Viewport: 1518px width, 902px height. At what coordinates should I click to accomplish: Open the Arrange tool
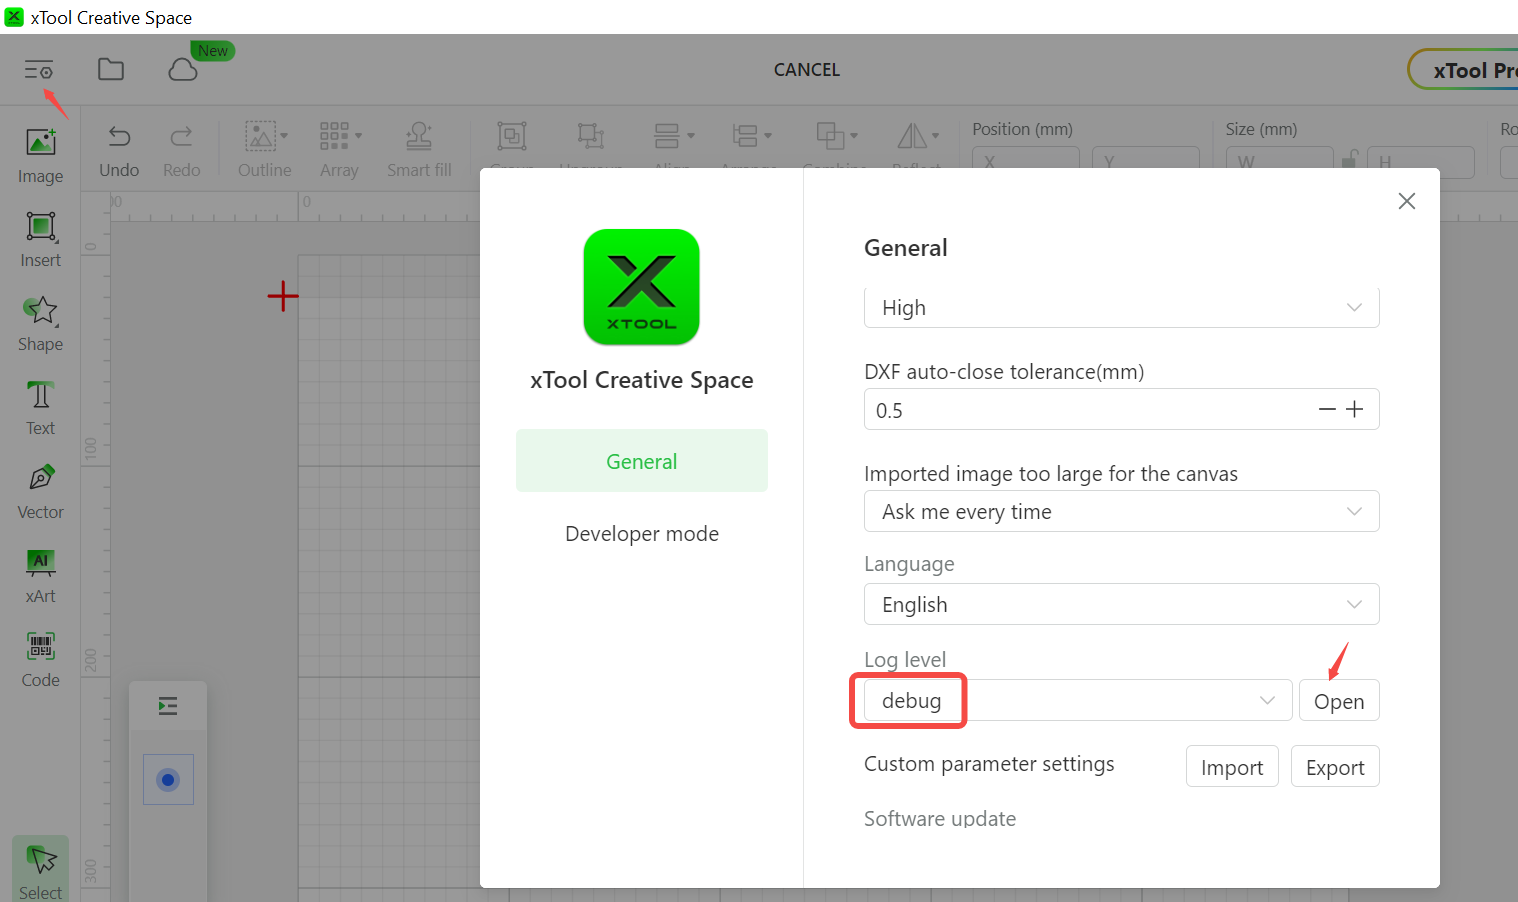750,137
